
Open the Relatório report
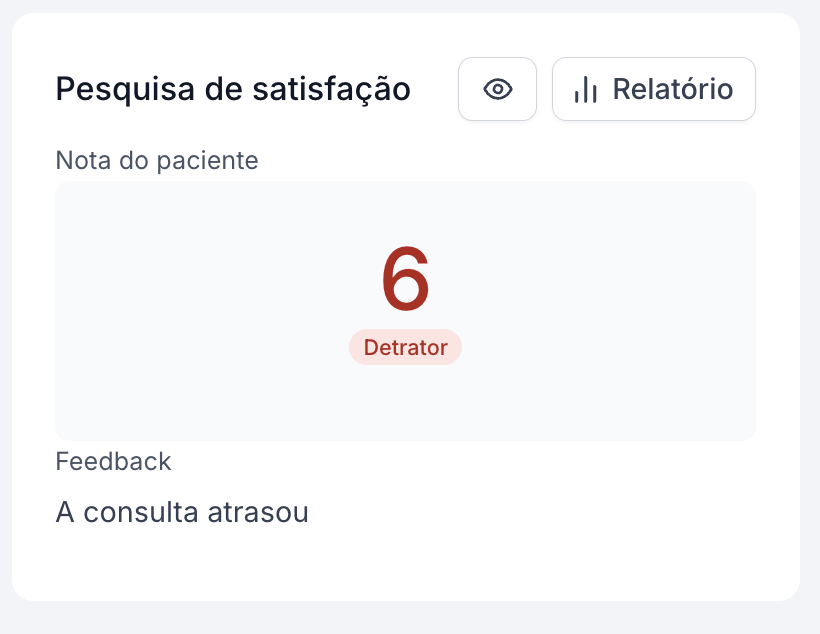tap(653, 90)
